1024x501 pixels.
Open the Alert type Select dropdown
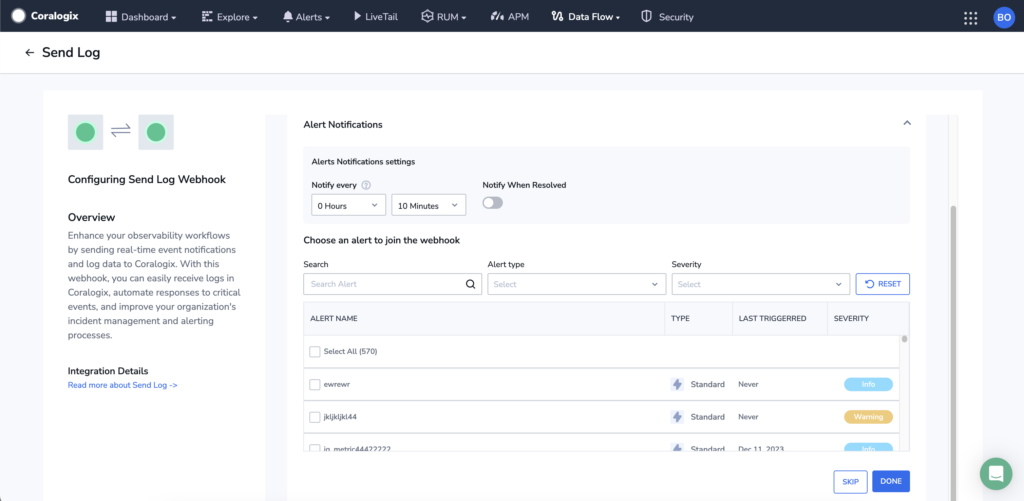coord(576,284)
